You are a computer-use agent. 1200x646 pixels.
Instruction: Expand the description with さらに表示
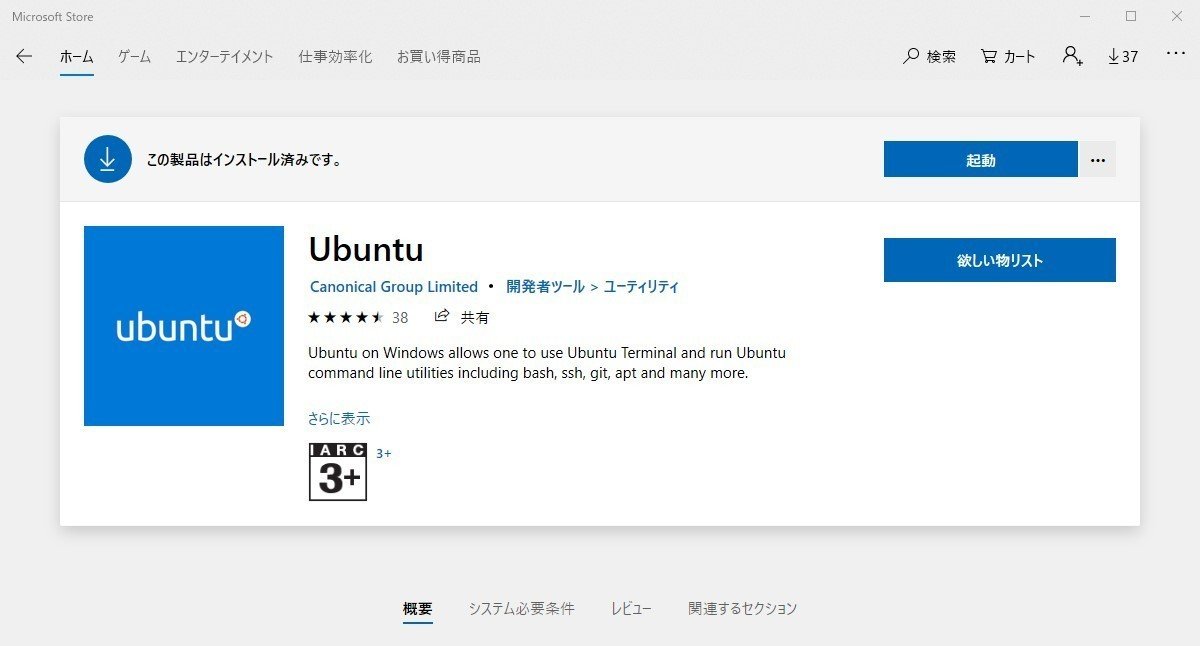point(339,418)
